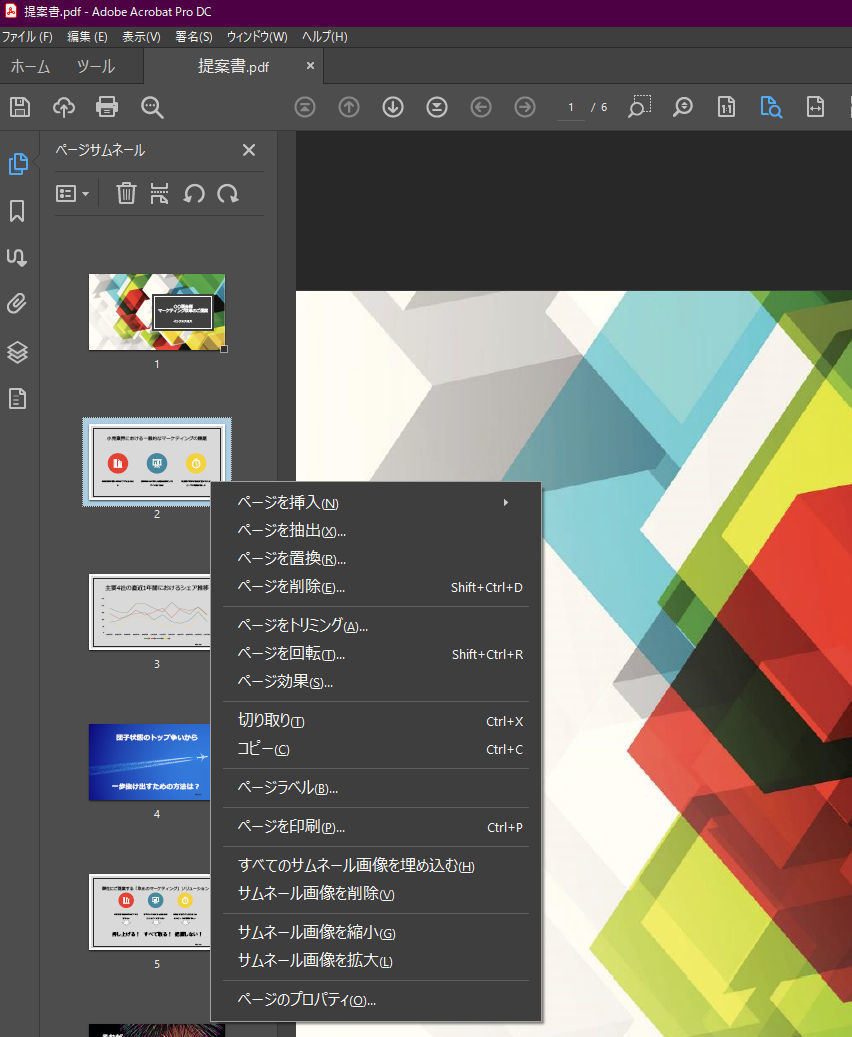Choose ページを削除 from context menu

(x=376, y=587)
